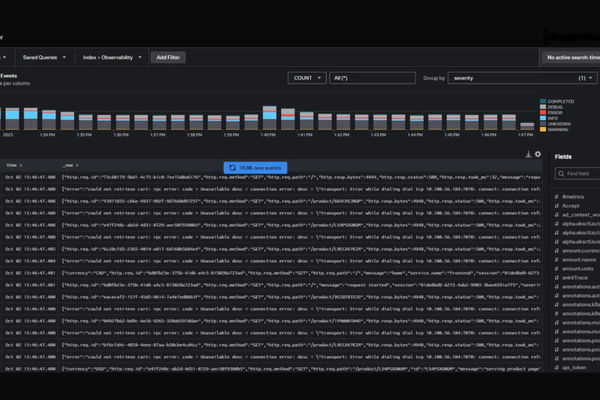Select the amount.units field
Screen dimensions: 600x400
(x=577, y=268)
